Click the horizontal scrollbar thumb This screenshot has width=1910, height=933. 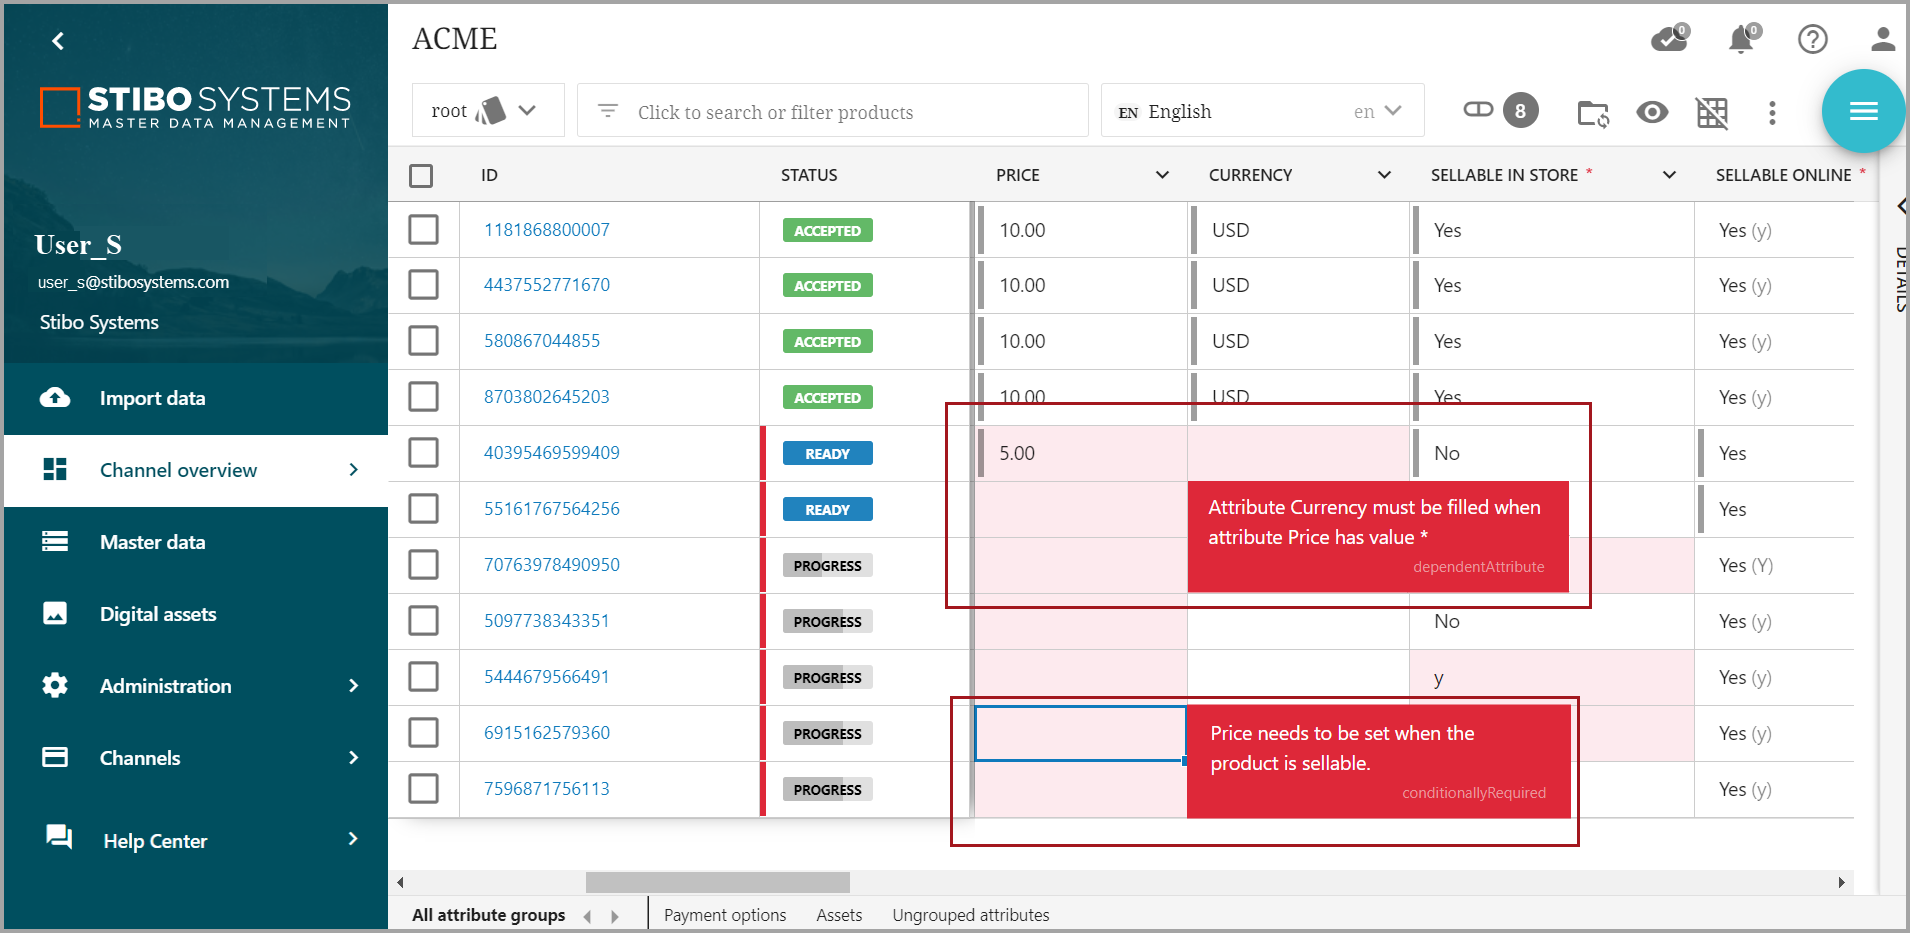tap(717, 882)
